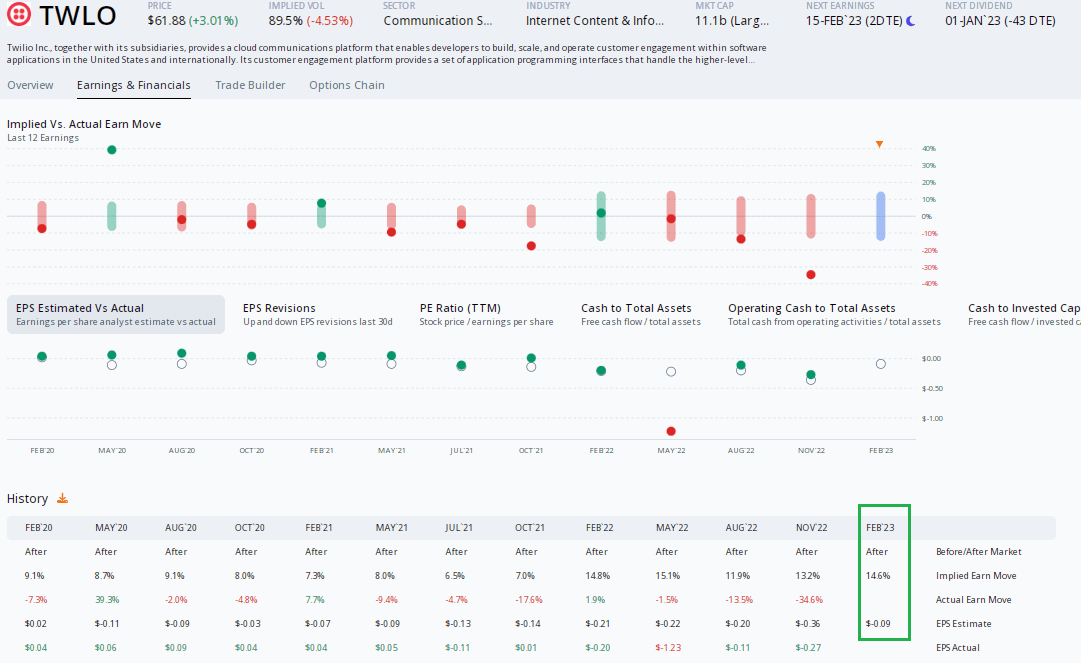Screen dimensions: 1081x663
Task: Click the EPS Actual row label
Action: click(958, 648)
